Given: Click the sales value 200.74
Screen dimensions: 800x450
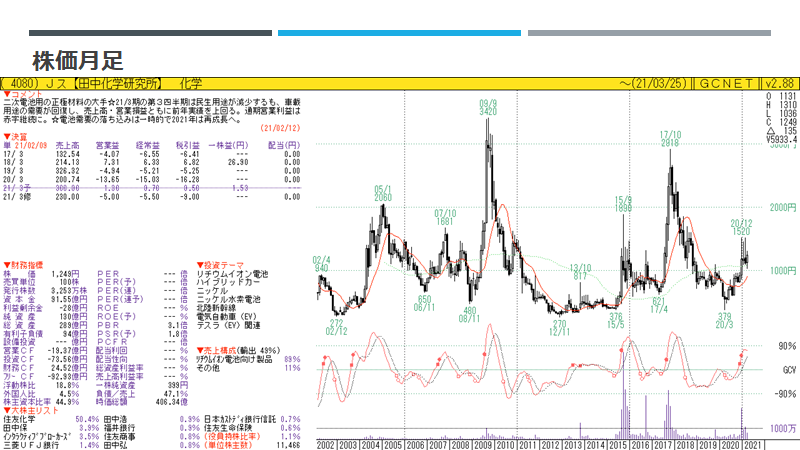Looking at the screenshot, I should pos(67,180).
